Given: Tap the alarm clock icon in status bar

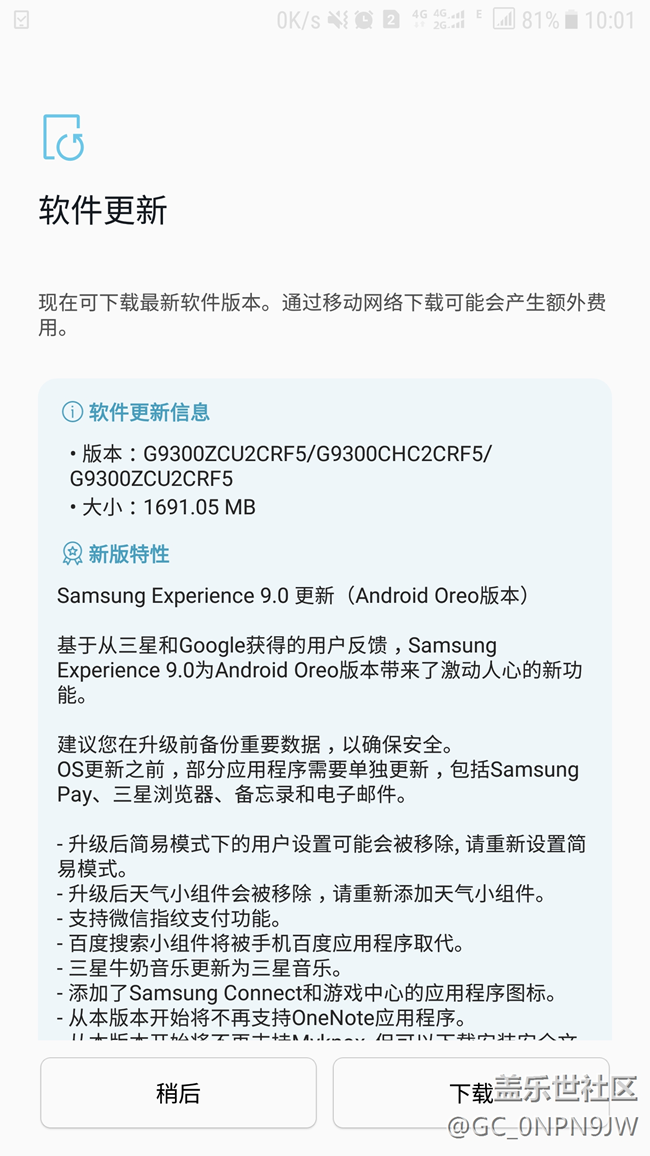Looking at the screenshot, I should (x=364, y=20).
